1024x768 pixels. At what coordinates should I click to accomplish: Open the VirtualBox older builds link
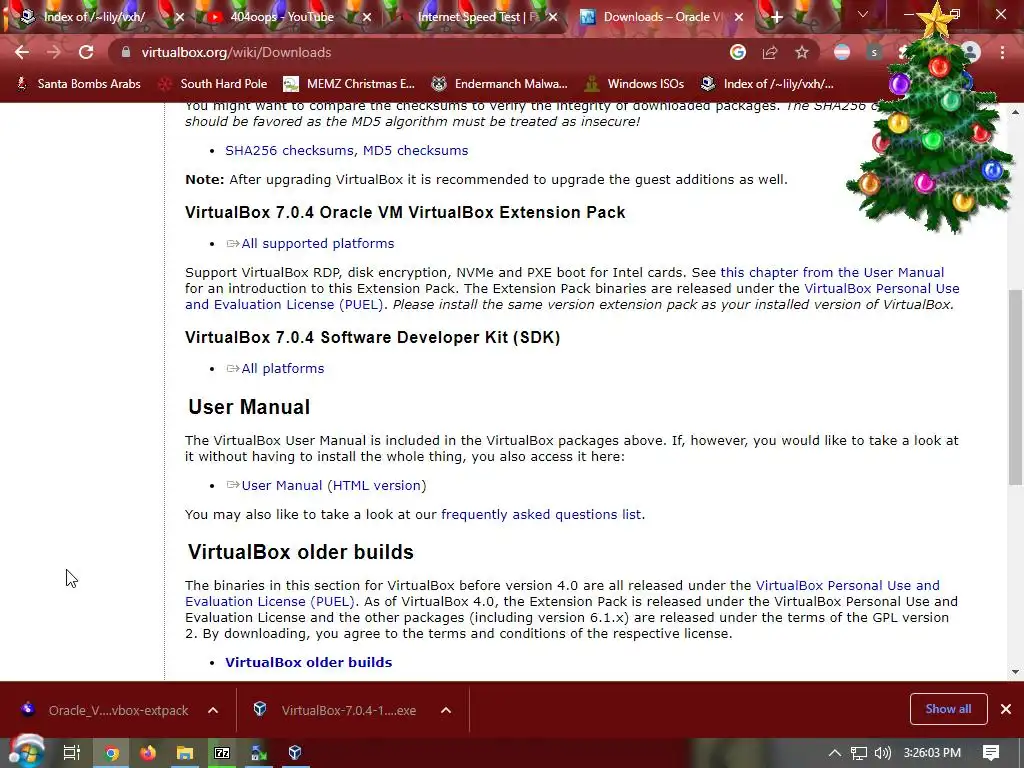coord(308,662)
